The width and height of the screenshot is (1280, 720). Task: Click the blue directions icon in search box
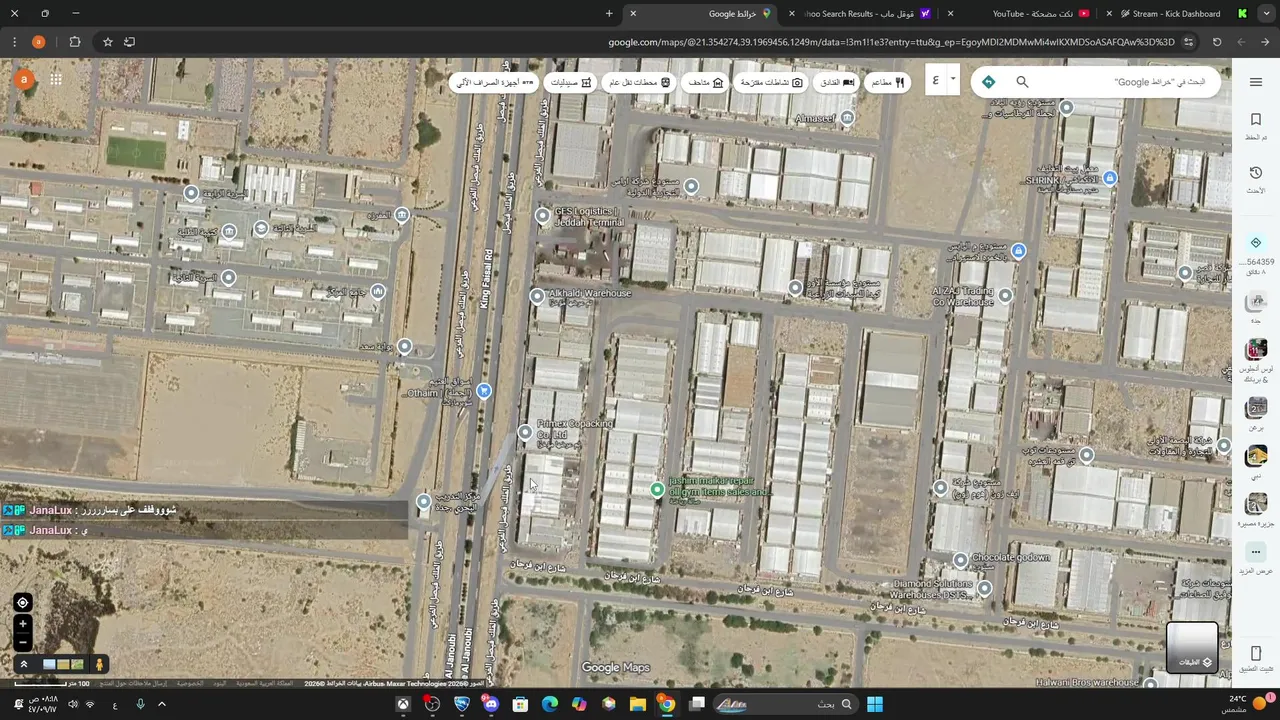988,82
